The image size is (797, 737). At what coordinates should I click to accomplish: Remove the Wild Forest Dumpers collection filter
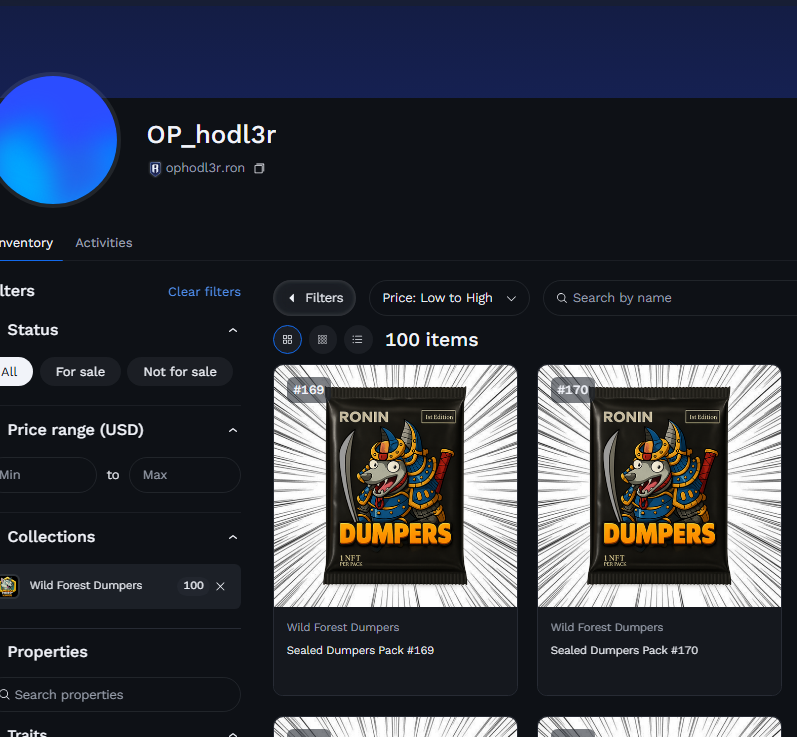coord(220,586)
